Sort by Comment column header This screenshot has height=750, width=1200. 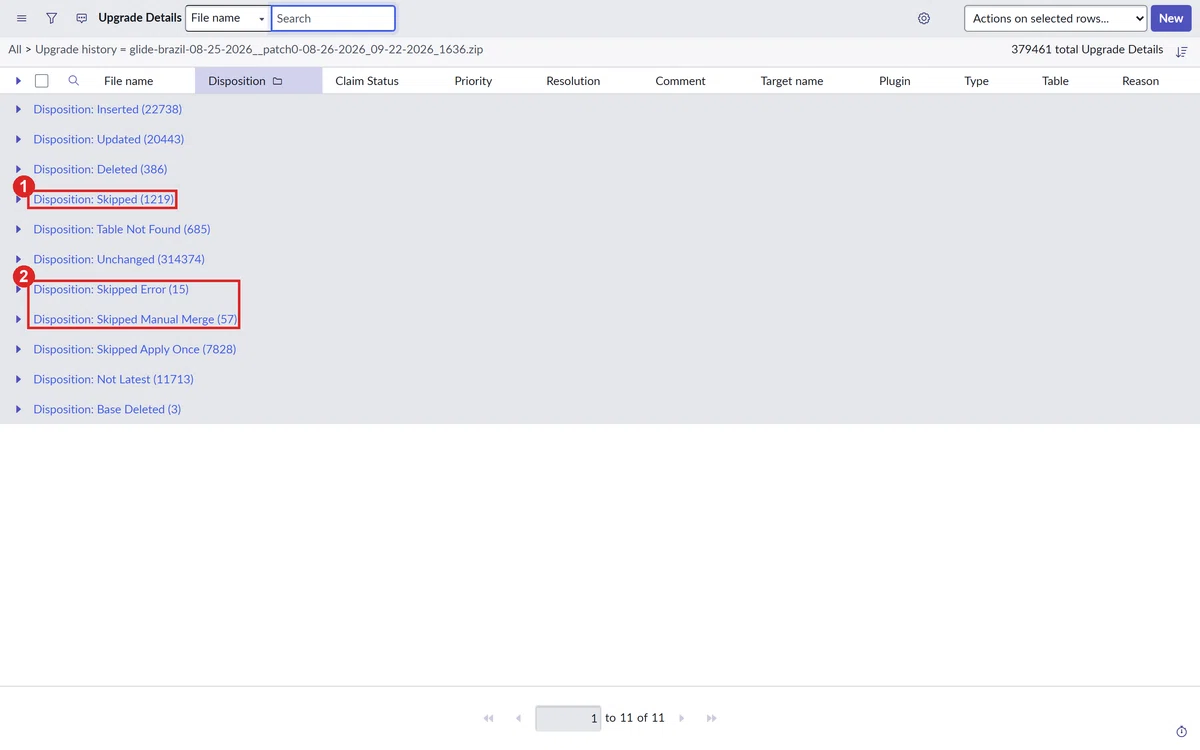tap(680, 81)
